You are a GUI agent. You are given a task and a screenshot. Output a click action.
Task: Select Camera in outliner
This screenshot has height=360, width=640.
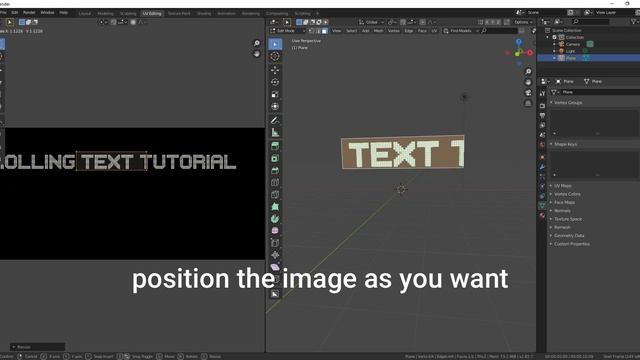click(573, 44)
